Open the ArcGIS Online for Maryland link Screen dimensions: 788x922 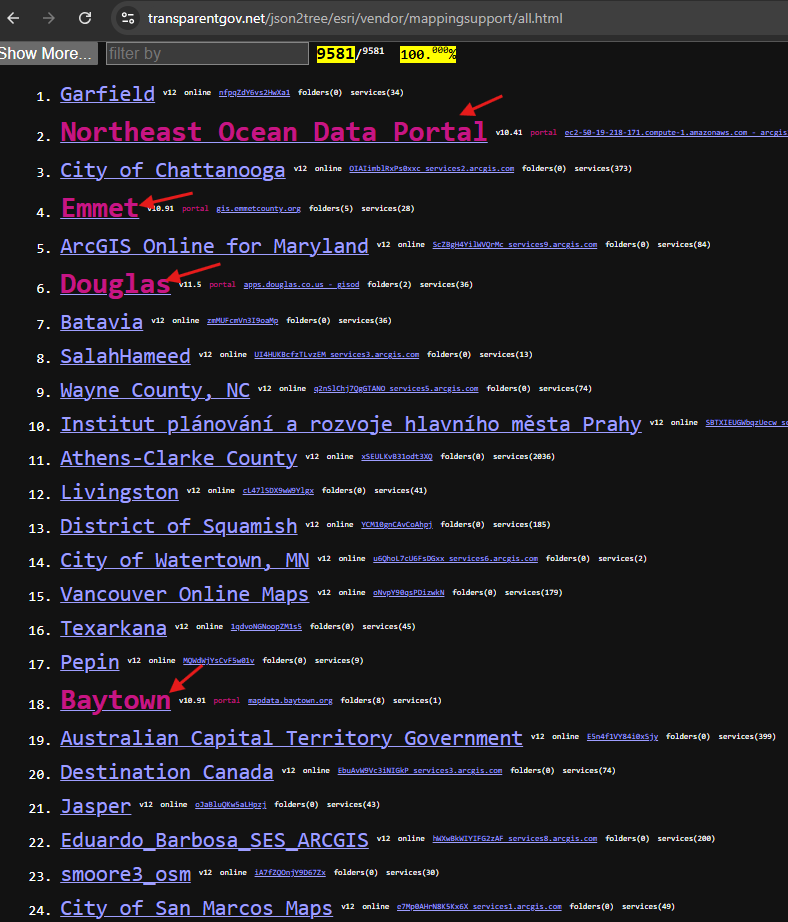pos(215,246)
